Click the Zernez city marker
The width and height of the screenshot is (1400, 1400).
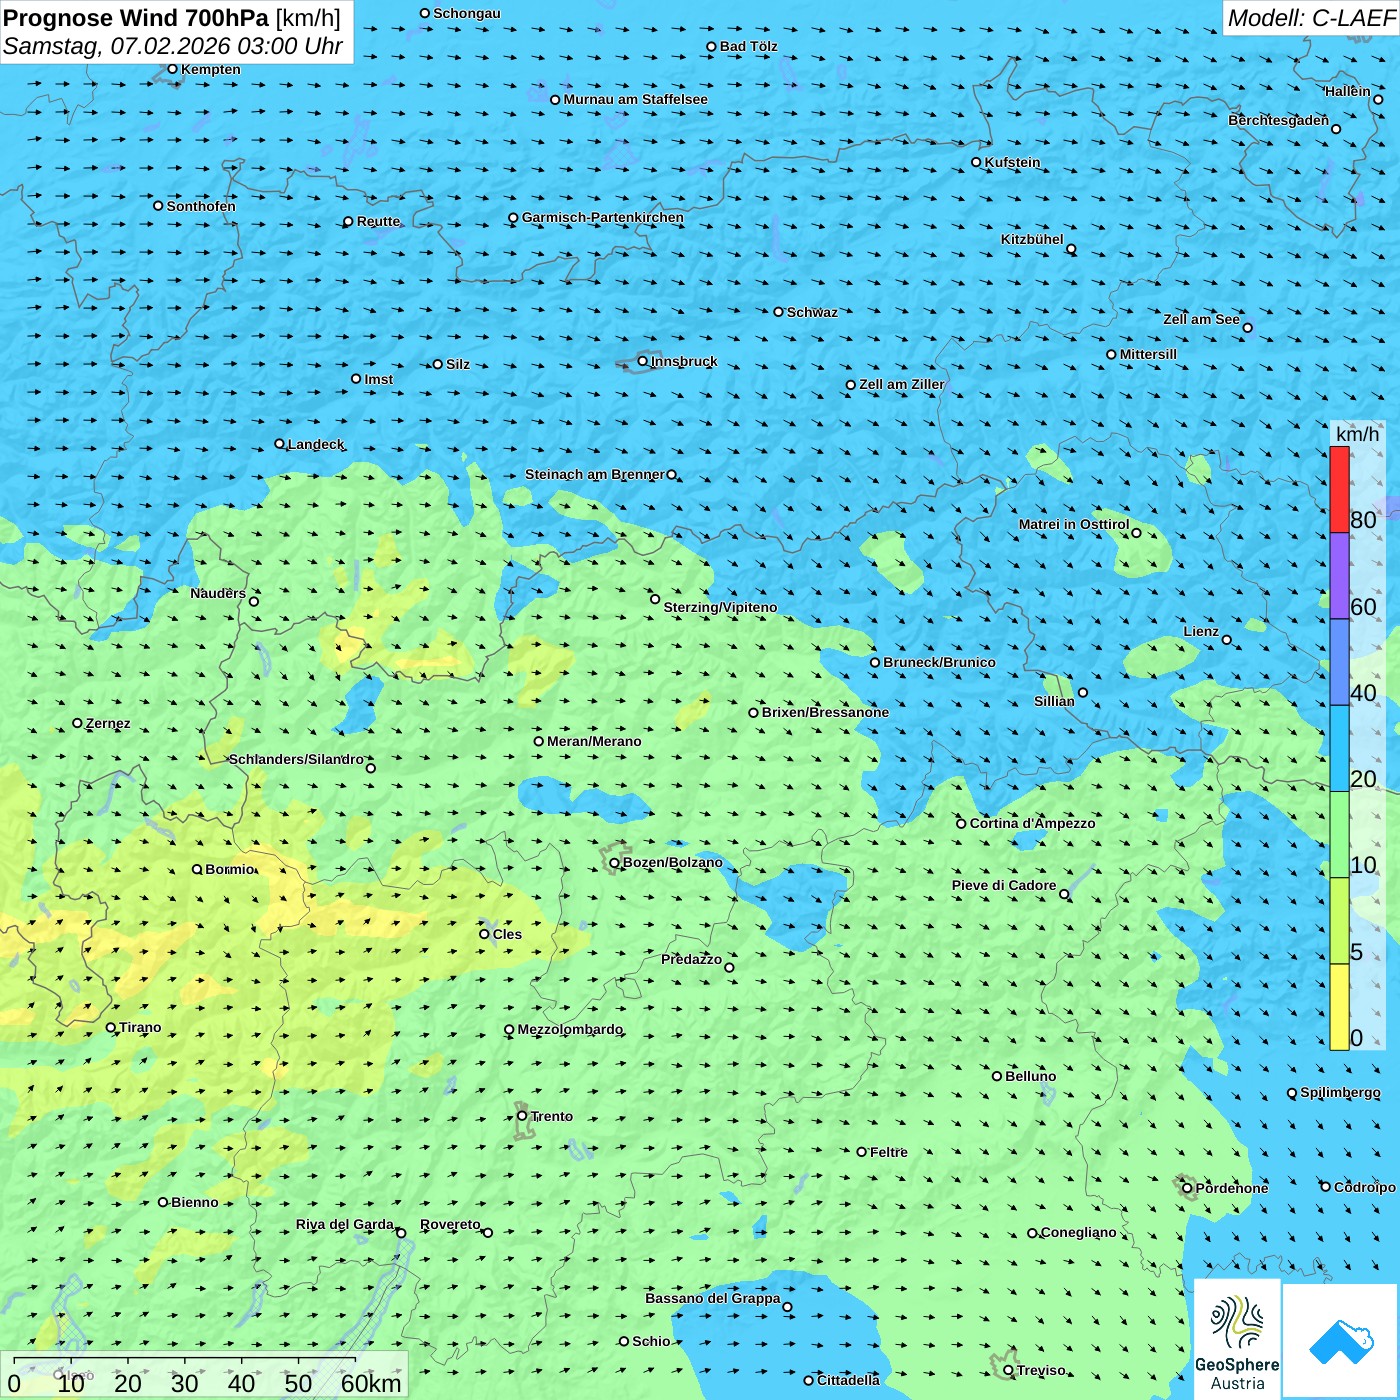pyautogui.click(x=78, y=723)
